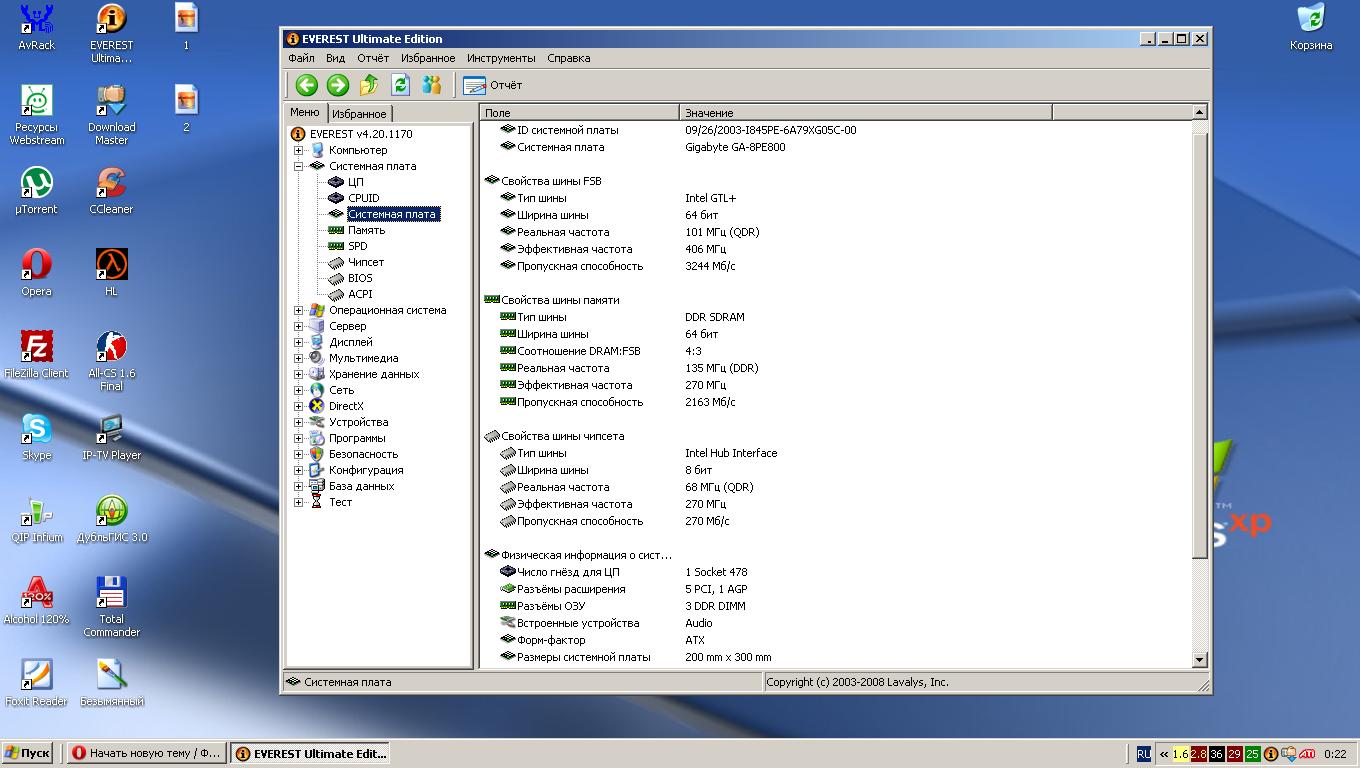This screenshot has height=768, width=1360.
Task: Open AvRack desktop icon
Action: point(37,27)
